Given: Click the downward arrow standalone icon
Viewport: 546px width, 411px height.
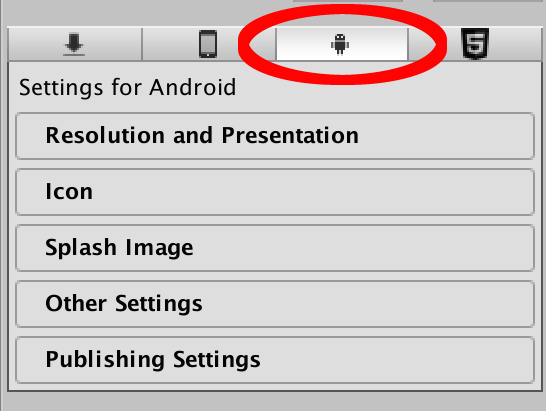Looking at the screenshot, I should tap(74, 44).
